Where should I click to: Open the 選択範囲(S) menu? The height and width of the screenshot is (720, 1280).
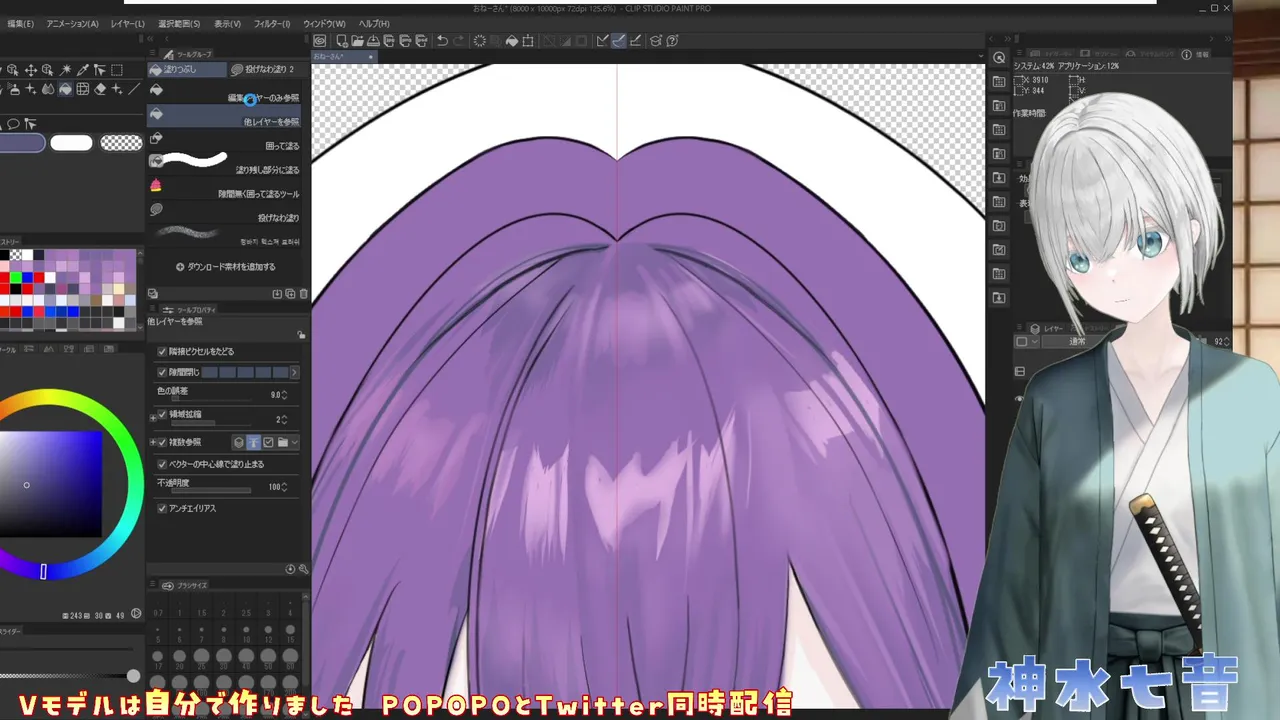tap(179, 24)
